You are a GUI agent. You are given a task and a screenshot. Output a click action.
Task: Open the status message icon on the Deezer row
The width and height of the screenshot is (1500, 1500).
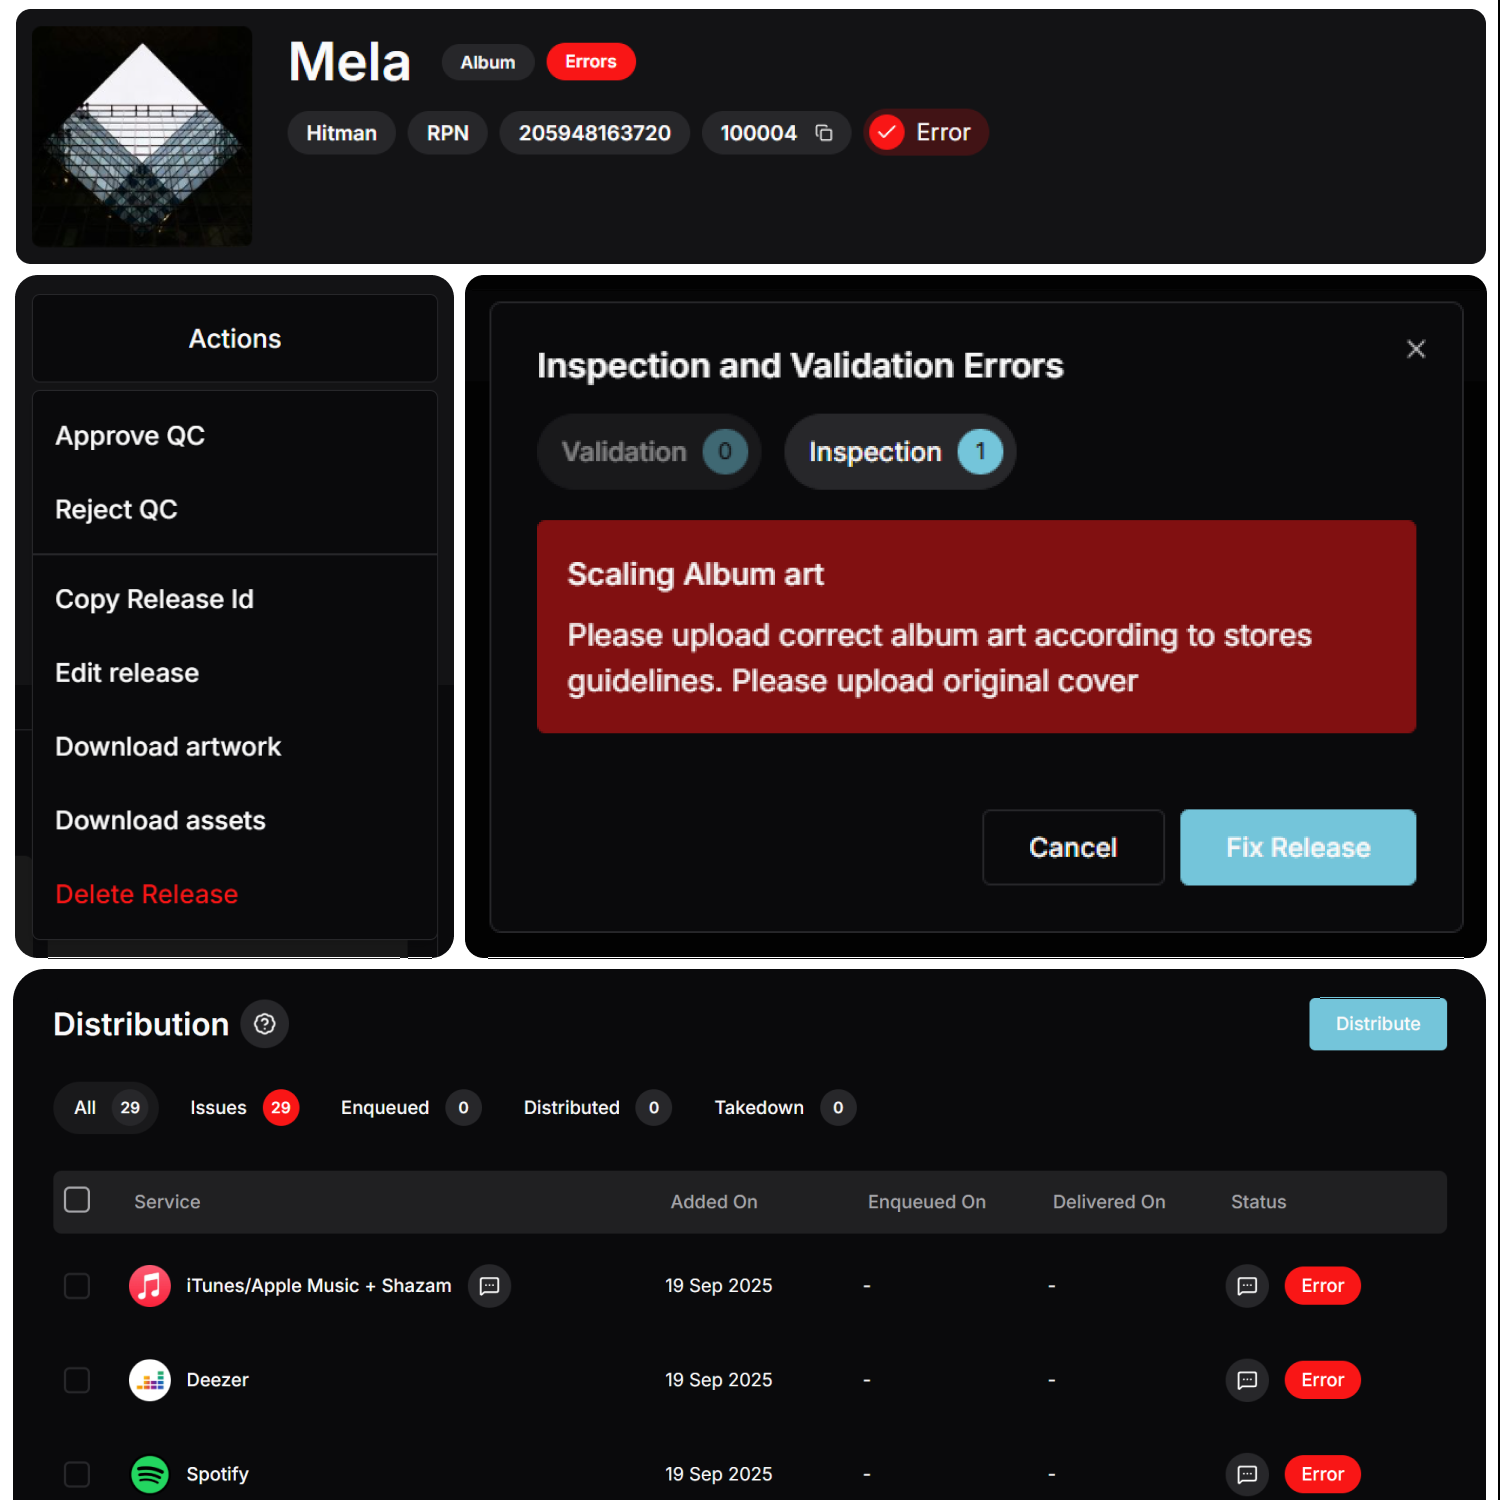1246,1380
